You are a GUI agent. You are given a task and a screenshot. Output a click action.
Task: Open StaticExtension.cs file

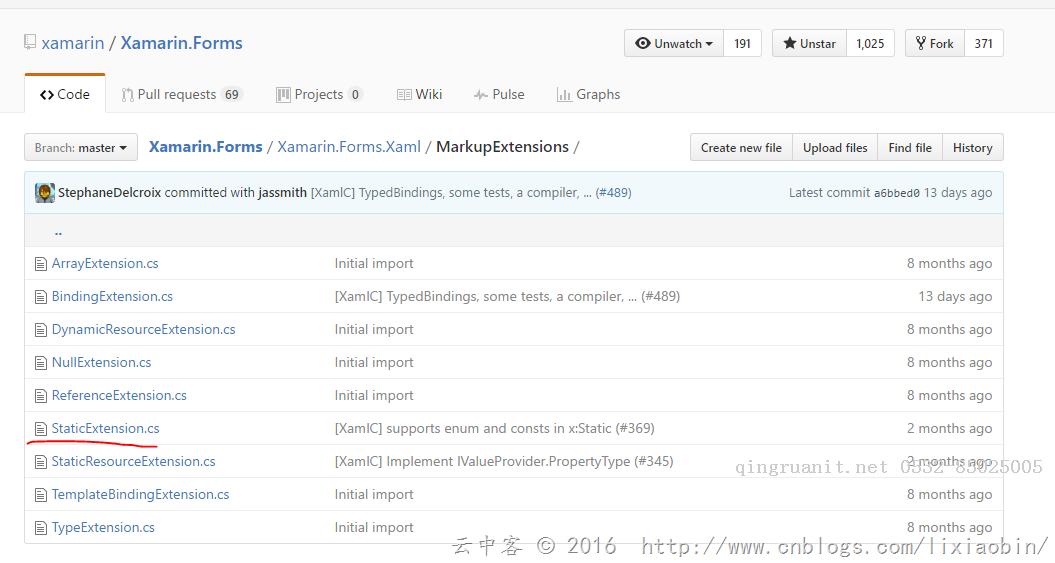[106, 428]
